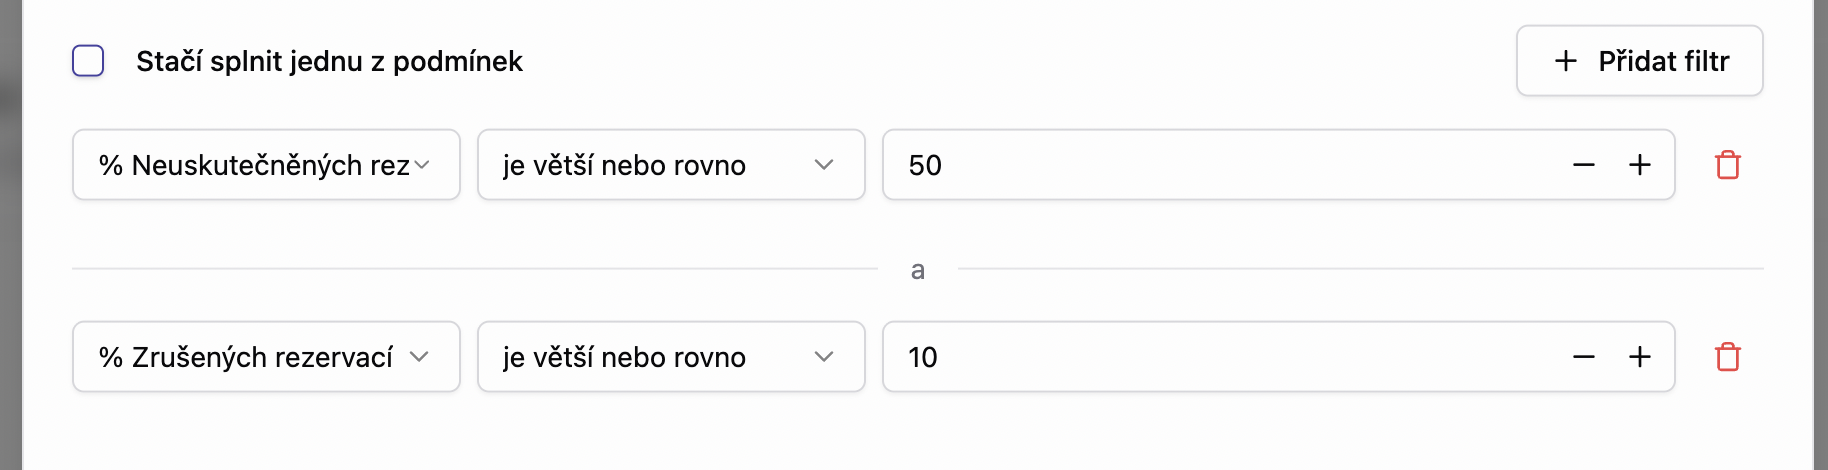Click the chevron next to '% Neuskutečněných rez'
This screenshot has height=470, width=1828.
click(x=422, y=165)
